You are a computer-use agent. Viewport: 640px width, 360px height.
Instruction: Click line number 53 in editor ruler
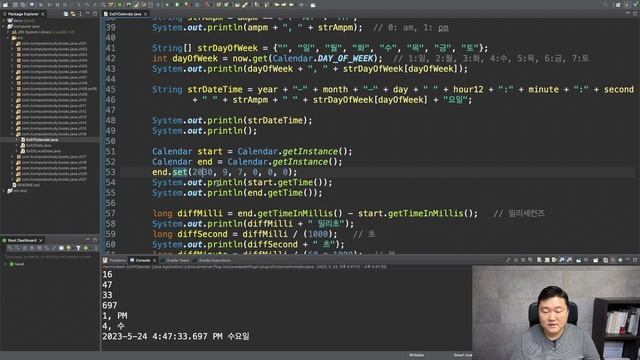click(x=110, y=172)
